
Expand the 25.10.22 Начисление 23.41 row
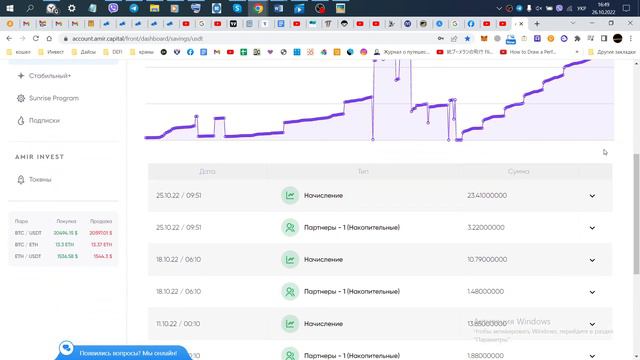(x=592, y=196)
